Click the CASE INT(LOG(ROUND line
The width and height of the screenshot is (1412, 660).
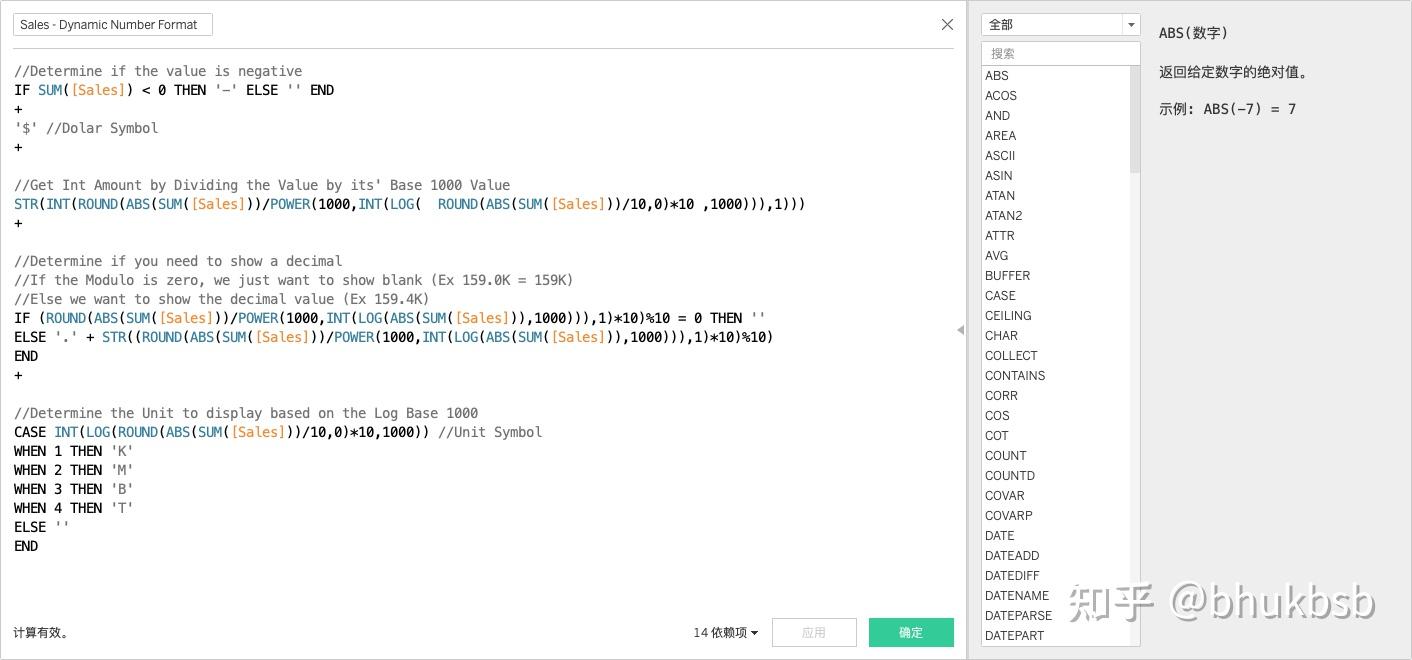(278, 432)
